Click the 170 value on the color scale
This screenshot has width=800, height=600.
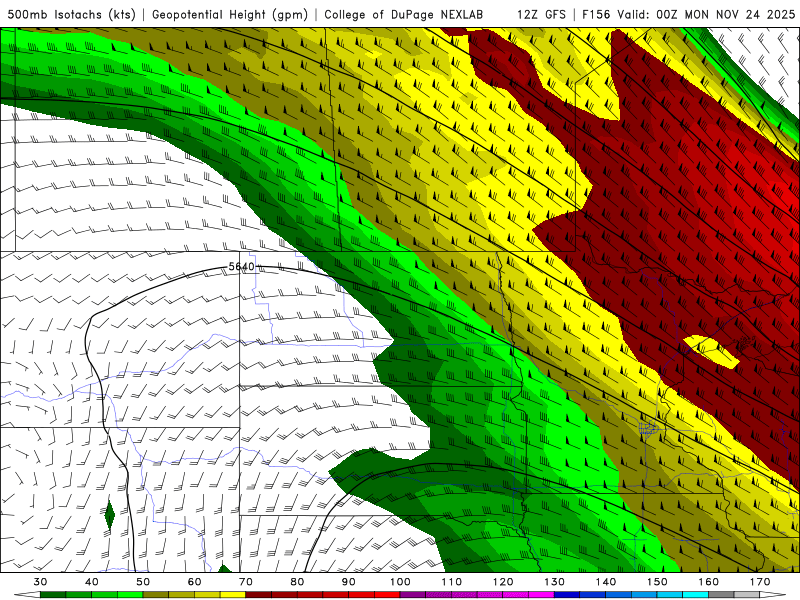[x=760, y=582]
